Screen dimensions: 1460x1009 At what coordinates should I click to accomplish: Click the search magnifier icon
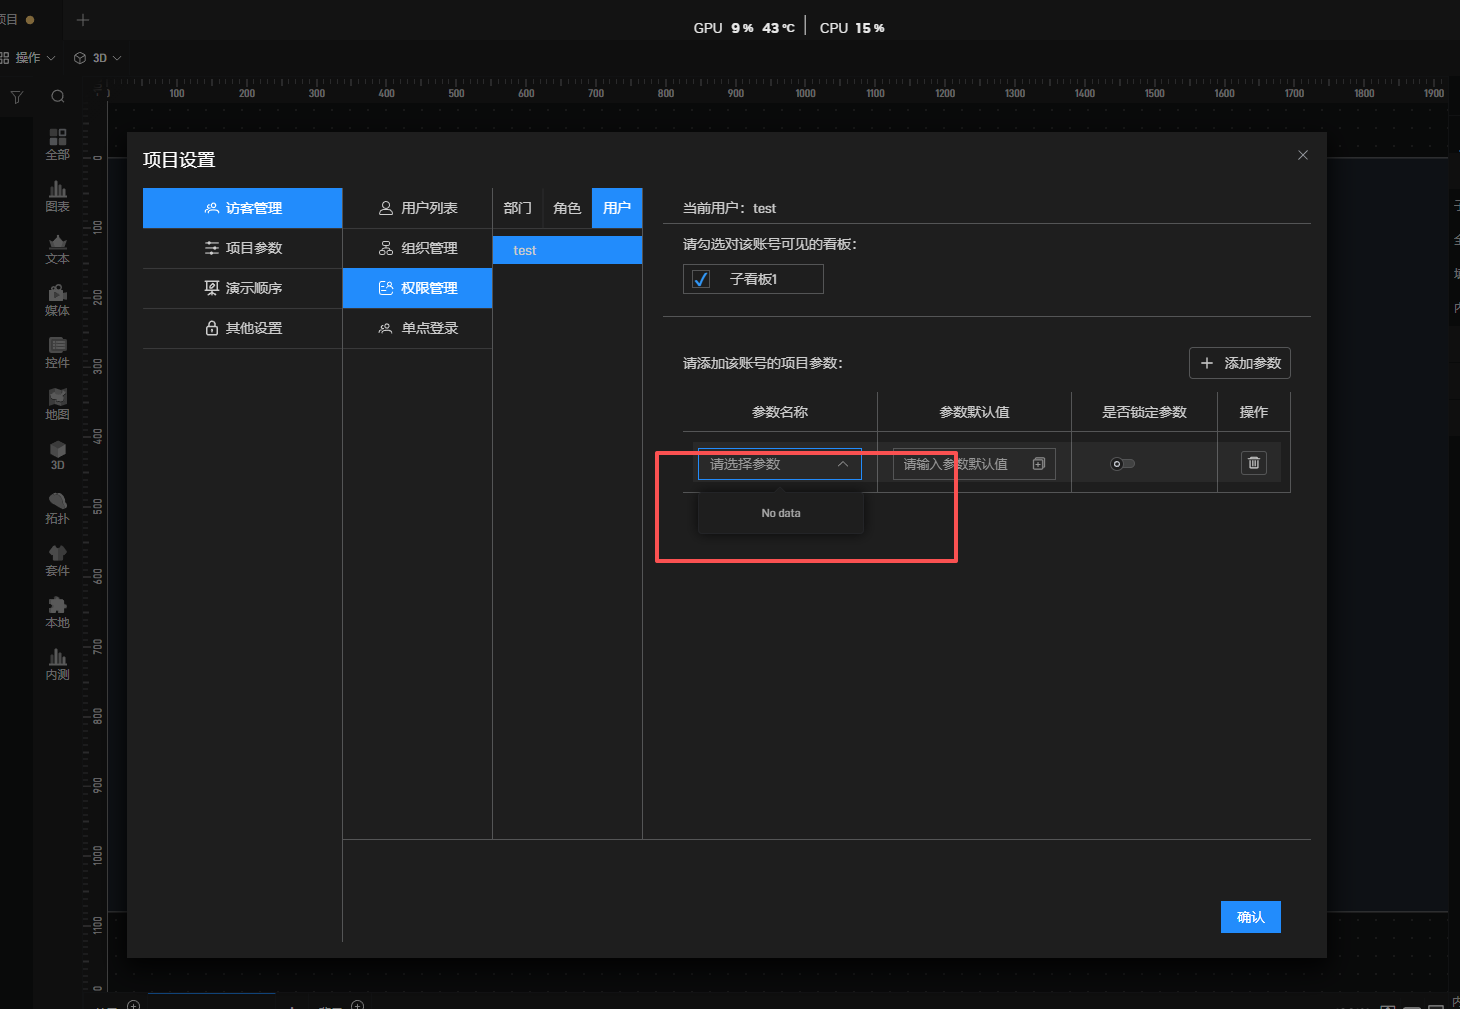click(x=58, y=97)
